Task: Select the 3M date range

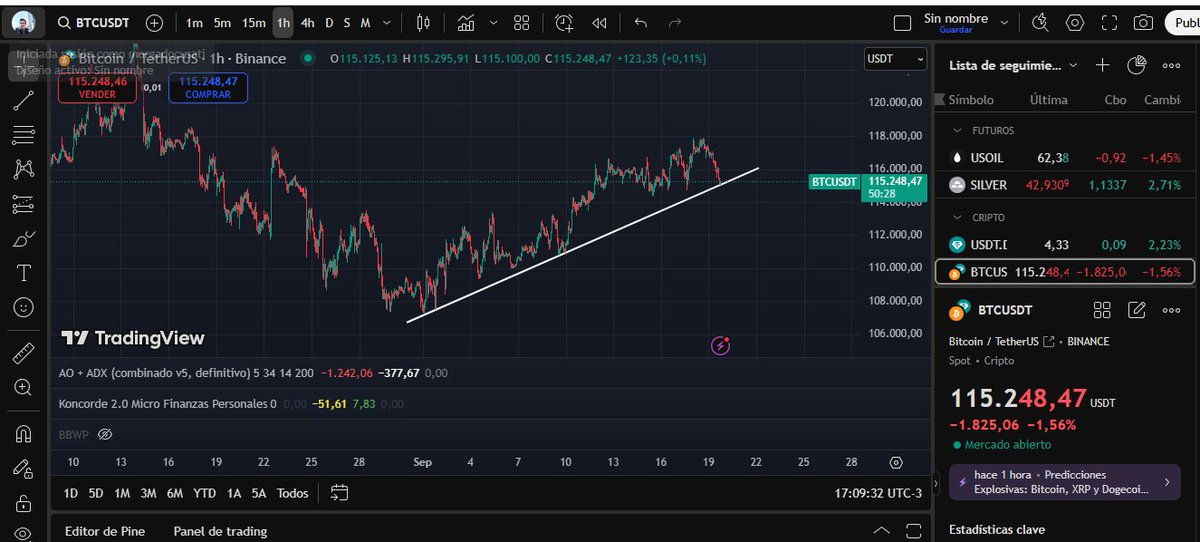Action: (x=148, y=493)
